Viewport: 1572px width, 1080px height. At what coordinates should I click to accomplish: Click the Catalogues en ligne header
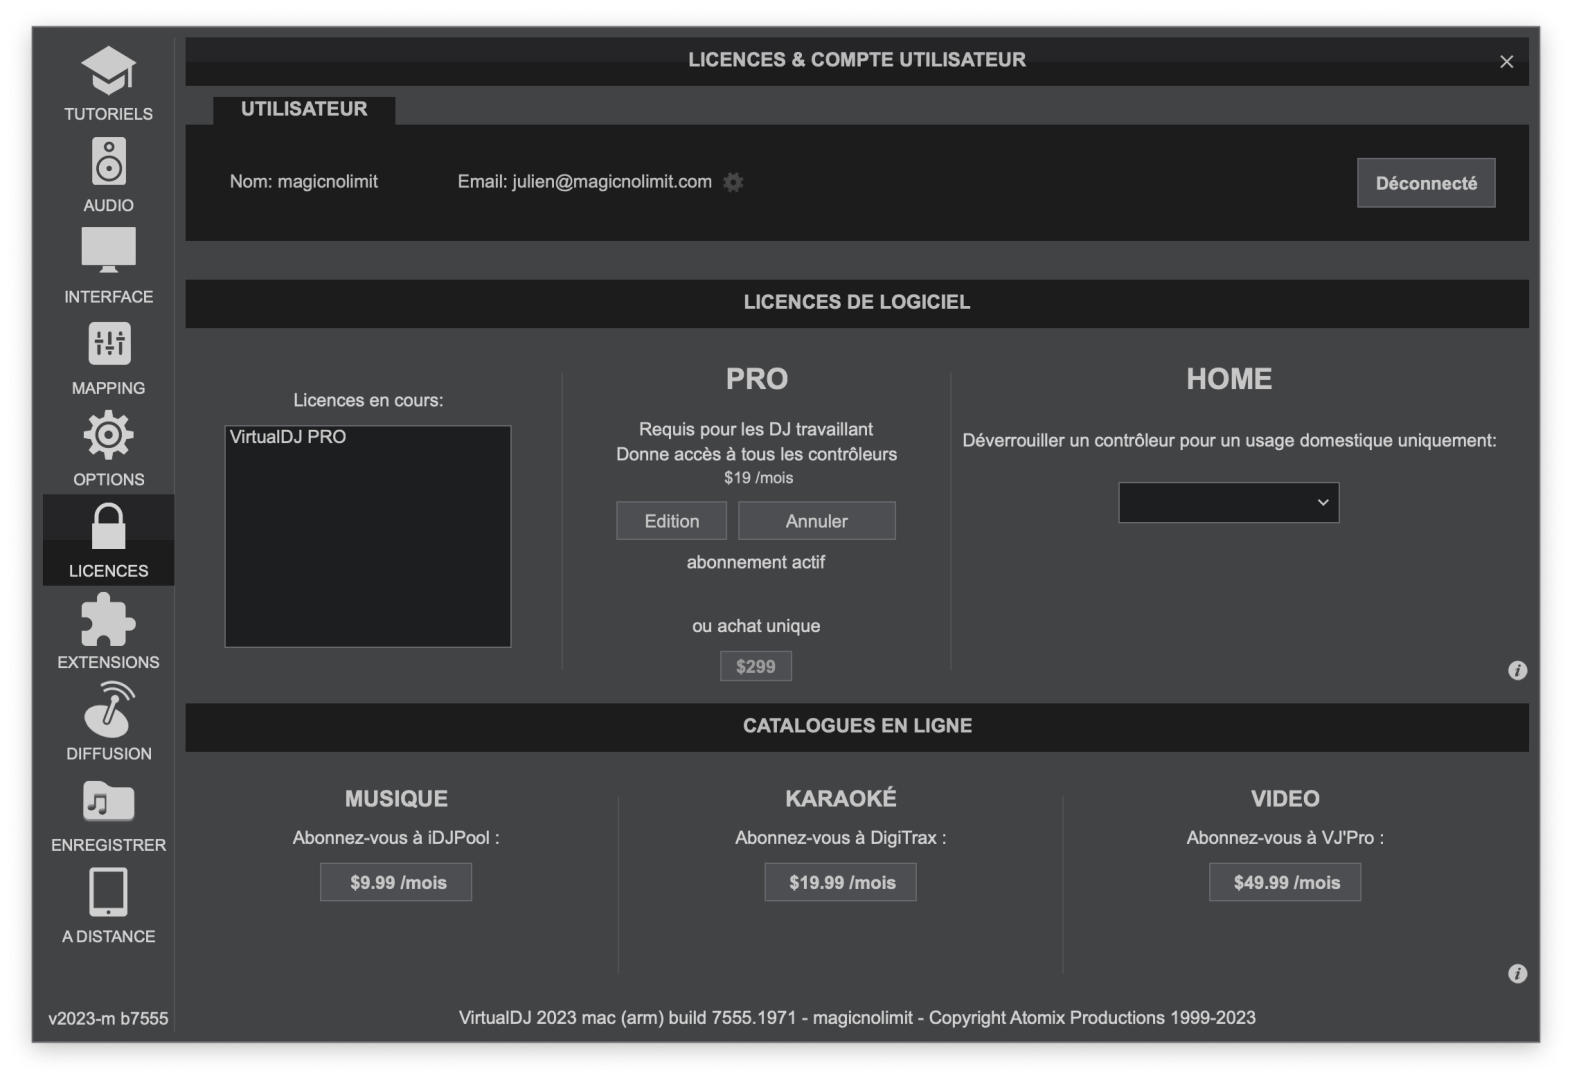(x=857, y=726)
